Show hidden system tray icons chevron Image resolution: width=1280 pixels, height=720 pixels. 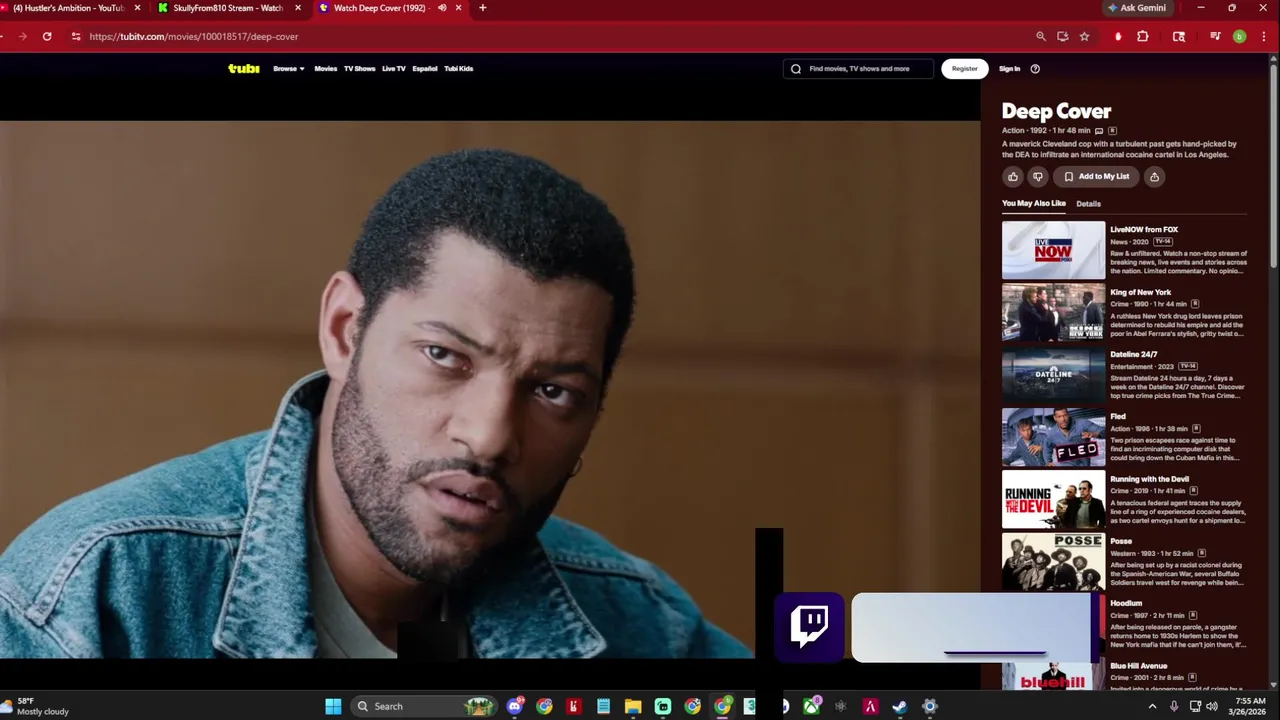[1152, 706]
